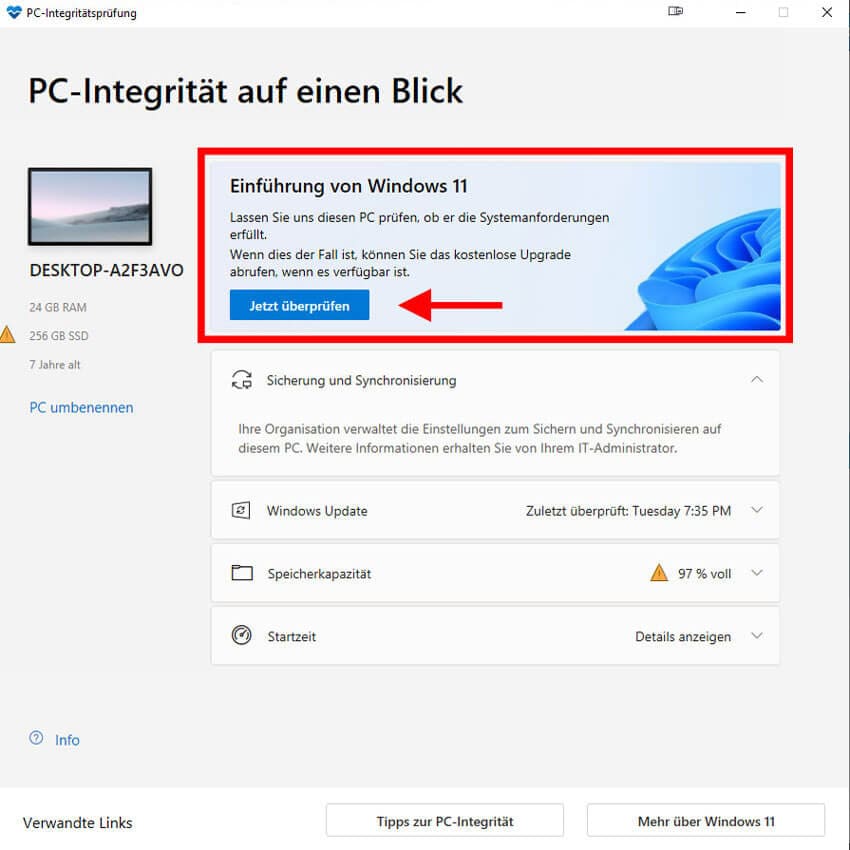Viewport: 850px width, 850px height.
Task: Click the Jetzt überprüfen button
Action: click(x=299, y=305)
